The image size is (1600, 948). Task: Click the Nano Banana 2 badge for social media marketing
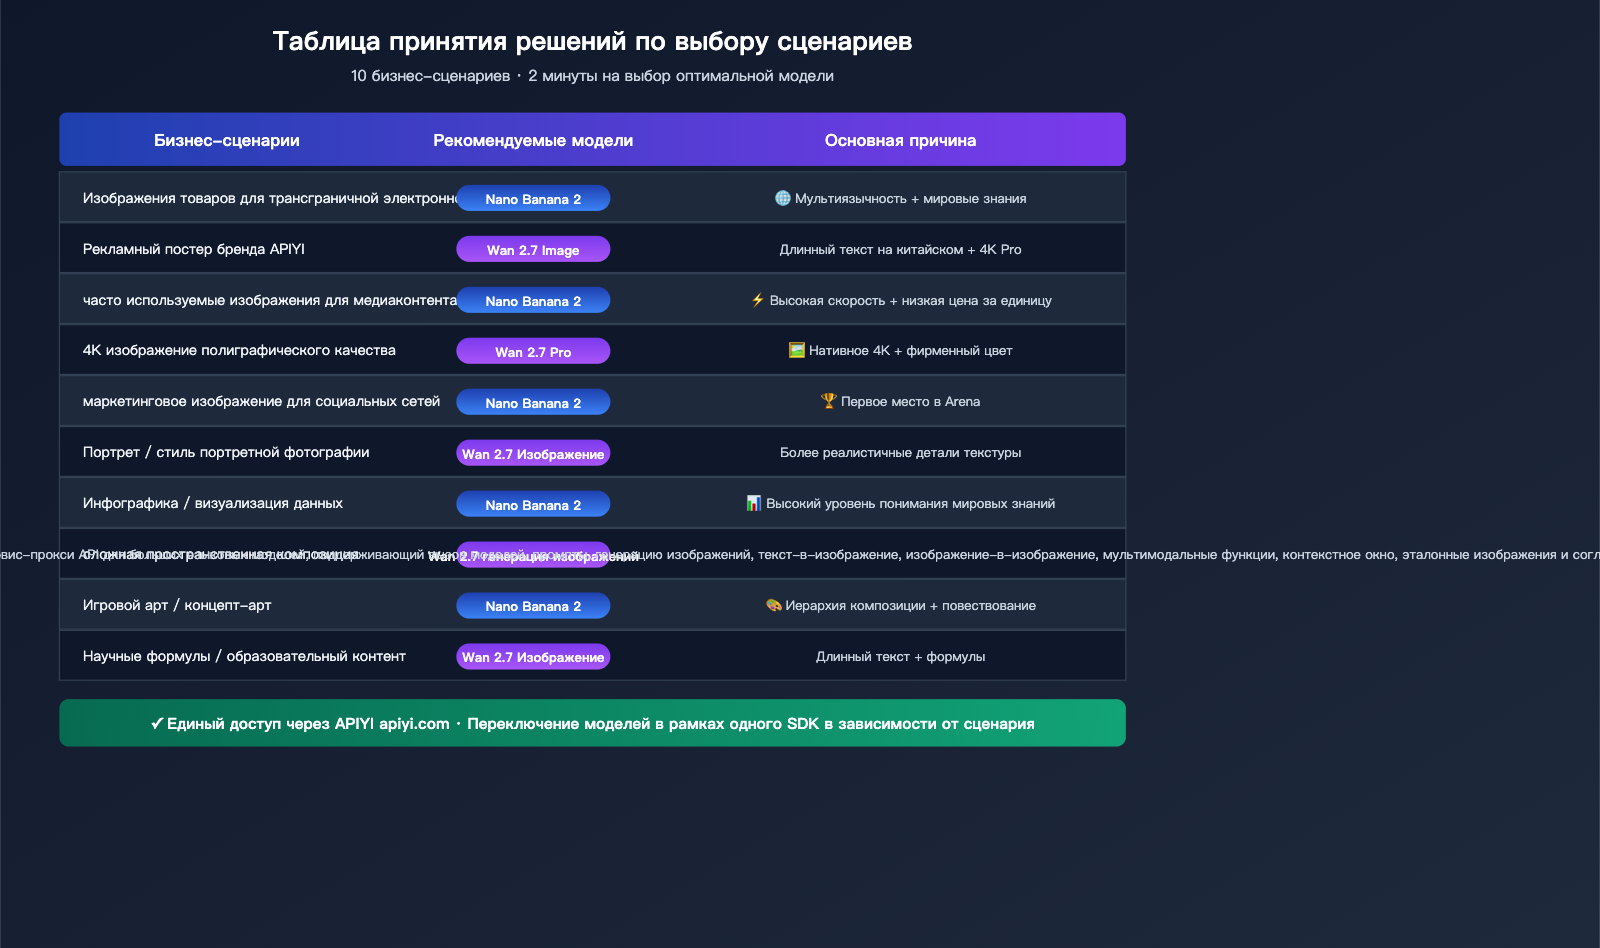533,401
